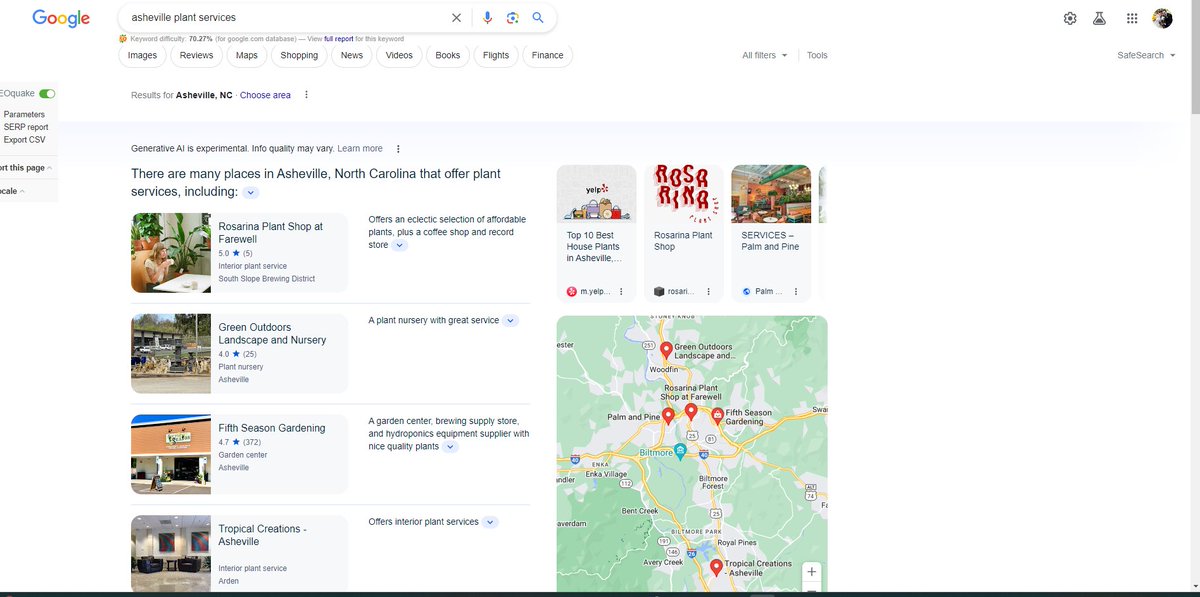
Task: Open SEOquake Parameters link
Action: tap(24, 114)
